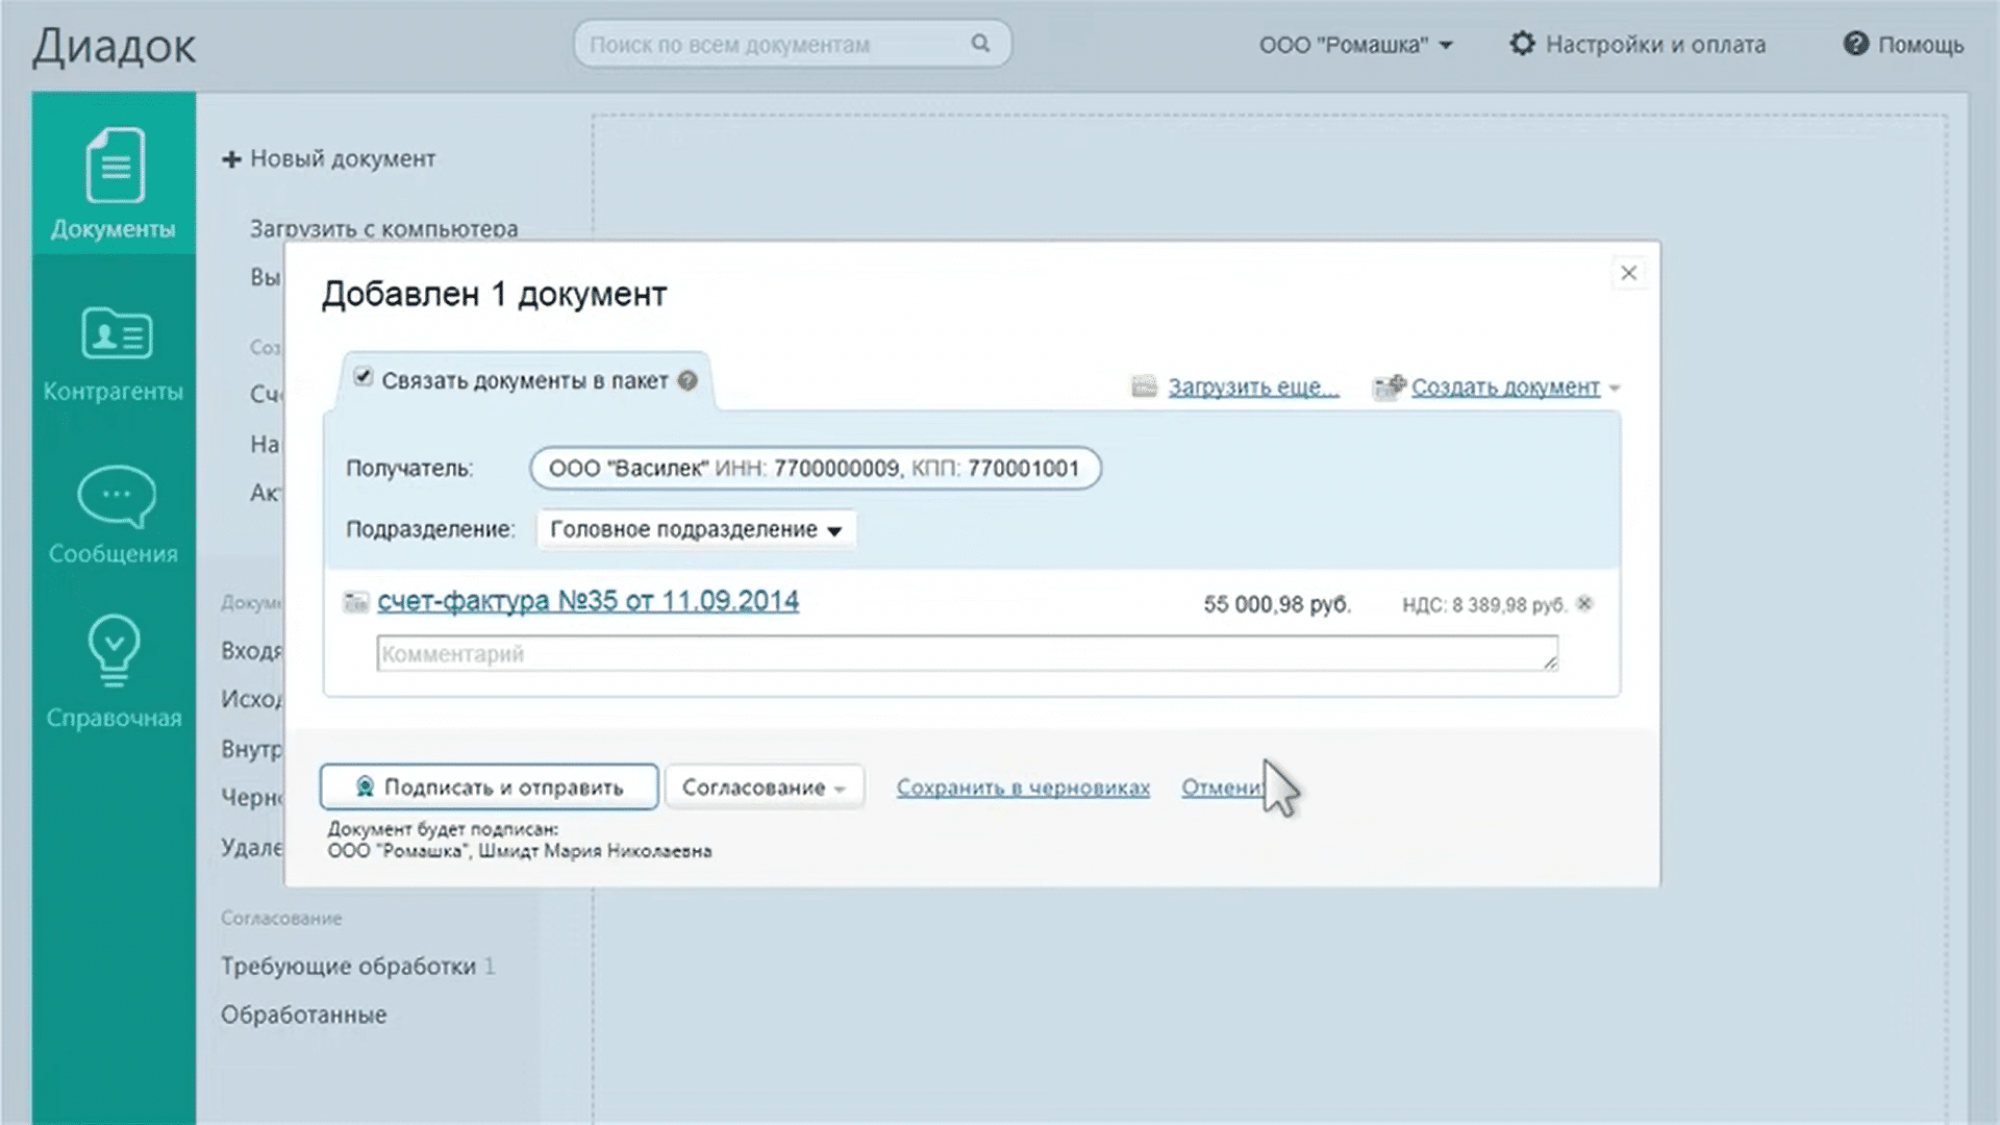This screenshot has width=2000, height=1125.
Task: Click Подписать и отправить button
Action: (489, 788)
